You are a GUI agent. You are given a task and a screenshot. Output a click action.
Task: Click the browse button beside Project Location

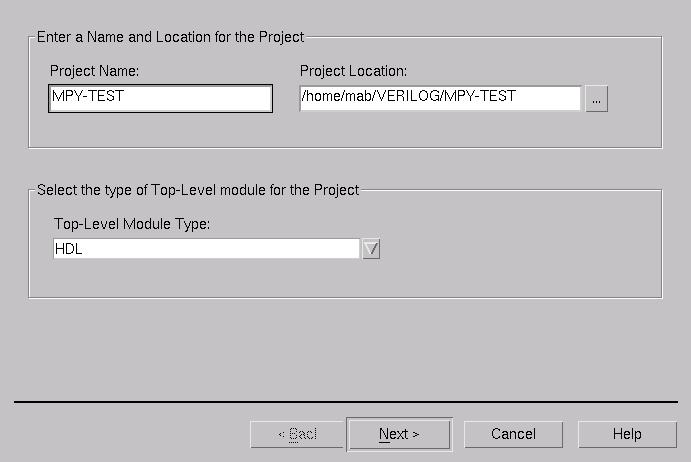pyautogui.click(x=596, y=99)
